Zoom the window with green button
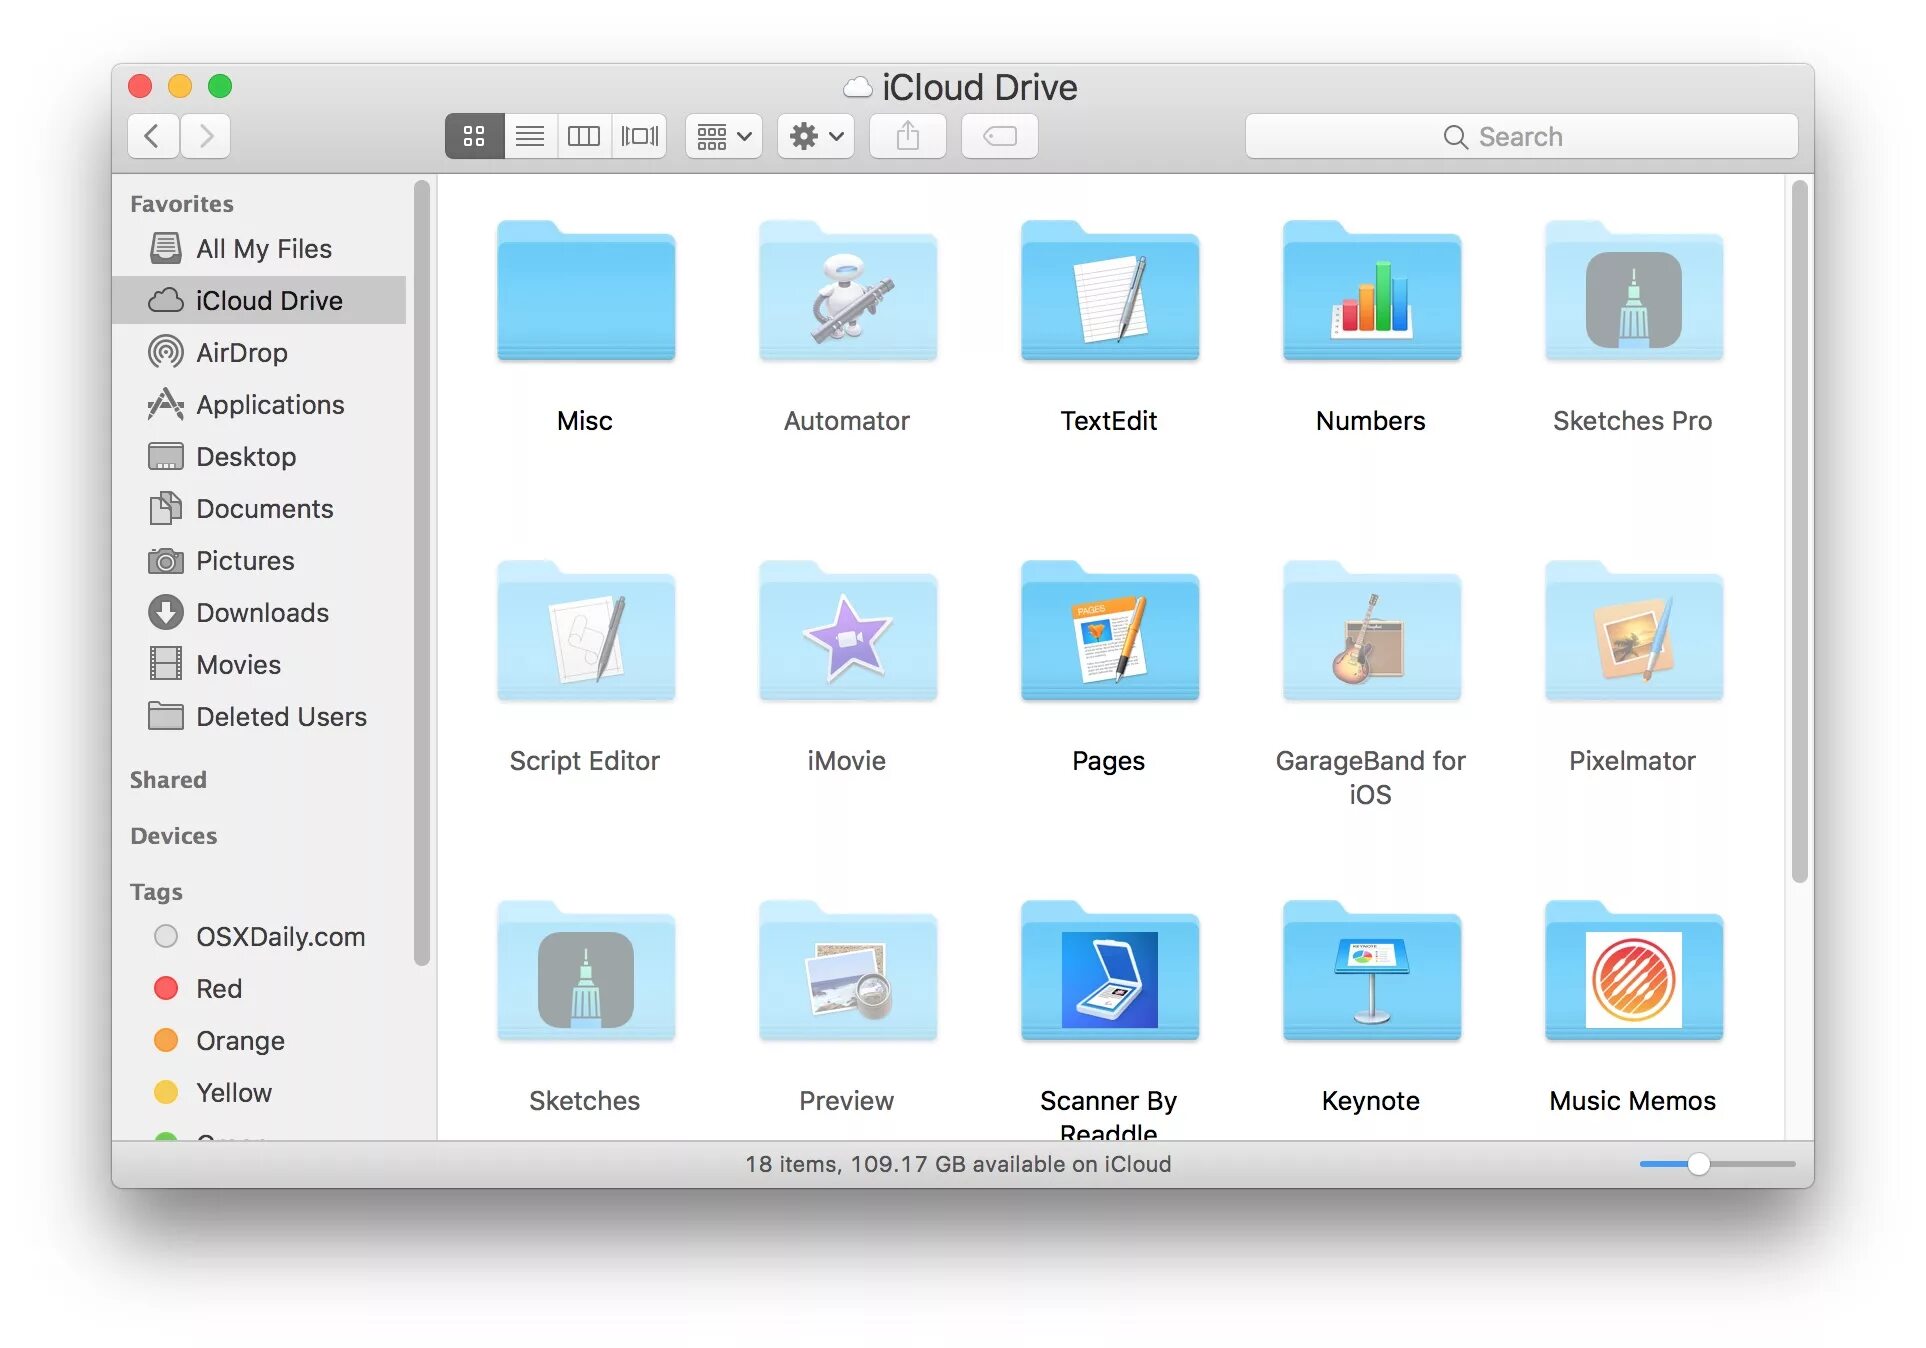 pyautogui.click(x=220, y=86)
